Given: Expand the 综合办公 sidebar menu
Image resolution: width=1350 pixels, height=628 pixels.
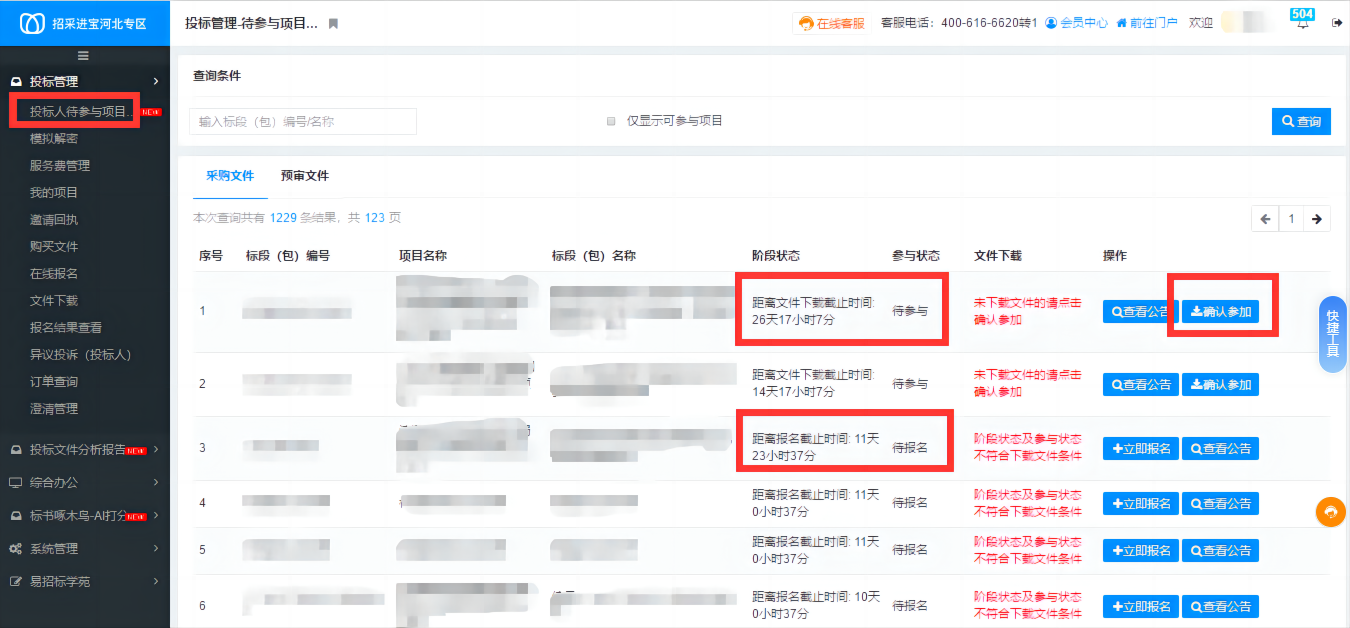Looking at the screenshot, I should tap(84, 482).
